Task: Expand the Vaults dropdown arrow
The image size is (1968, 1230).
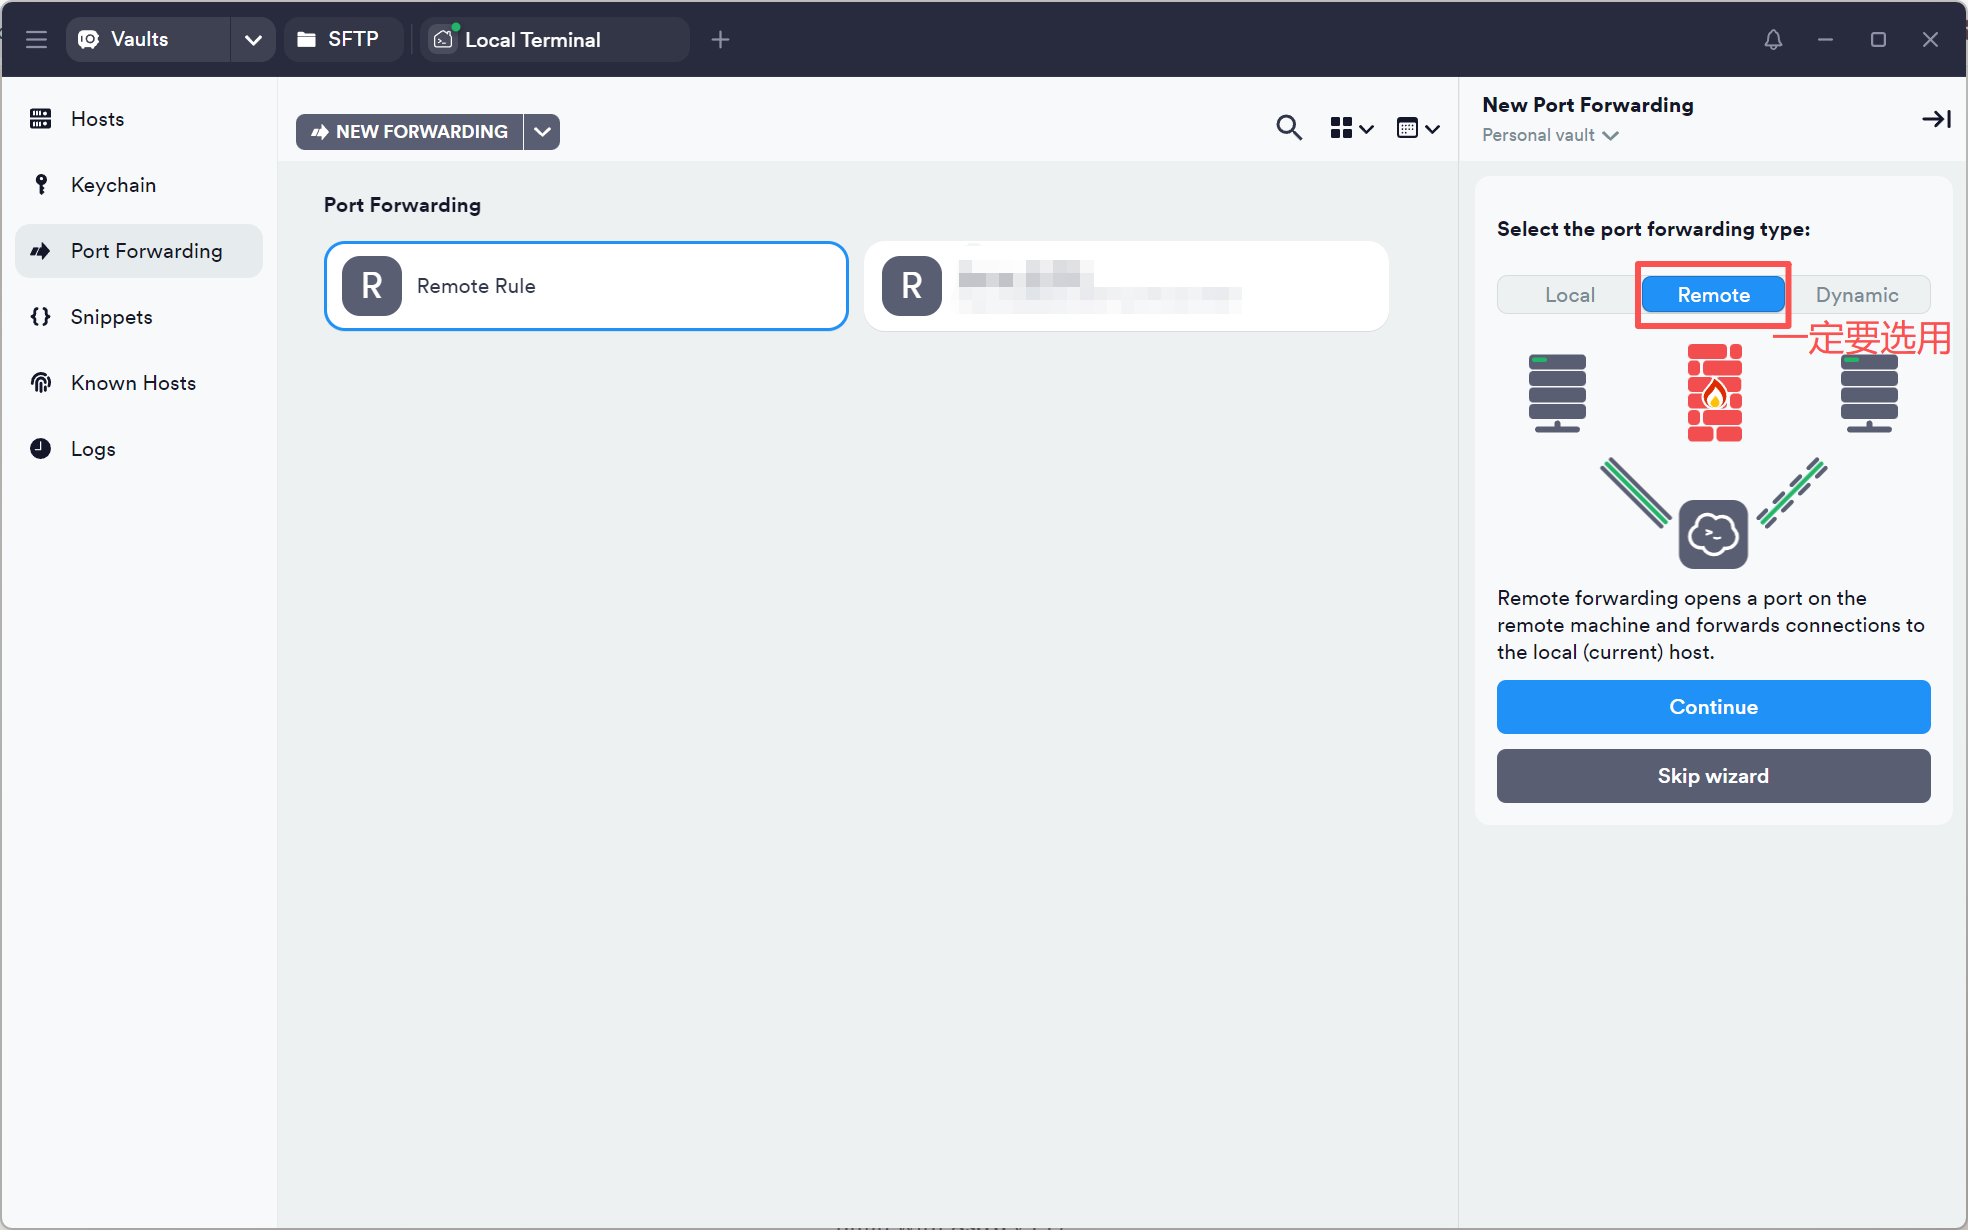Action: tap(253, 40)
